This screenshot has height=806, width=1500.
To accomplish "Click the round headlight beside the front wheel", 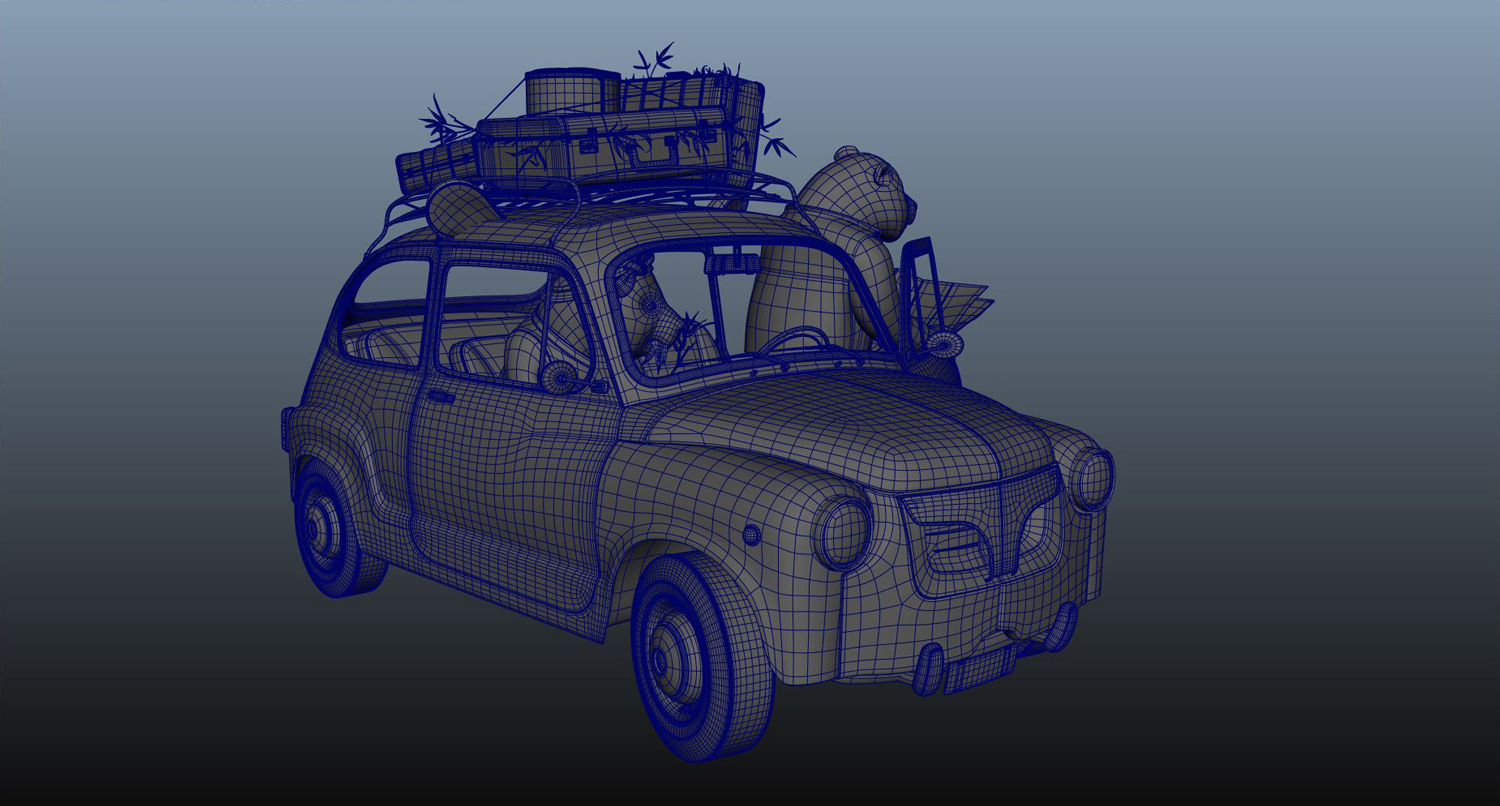I will point(843,530).
